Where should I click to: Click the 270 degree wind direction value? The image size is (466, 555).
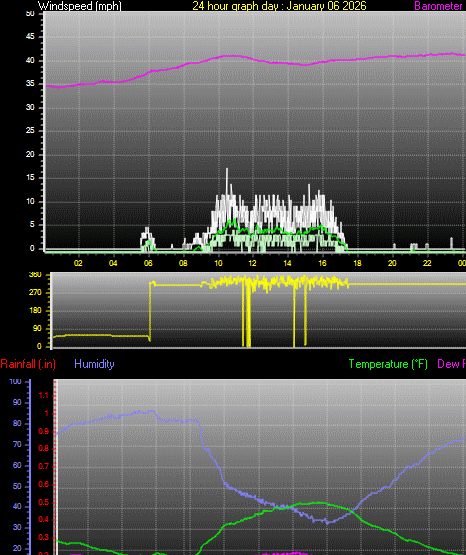[35, 292]
